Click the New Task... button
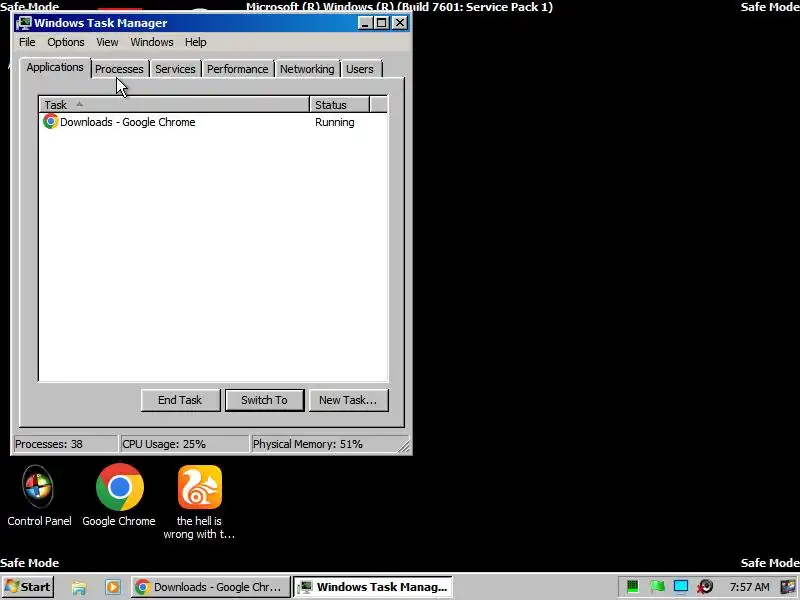Image resolution: width=800 pixels, height=600 pixels. [x=348, y=400]
